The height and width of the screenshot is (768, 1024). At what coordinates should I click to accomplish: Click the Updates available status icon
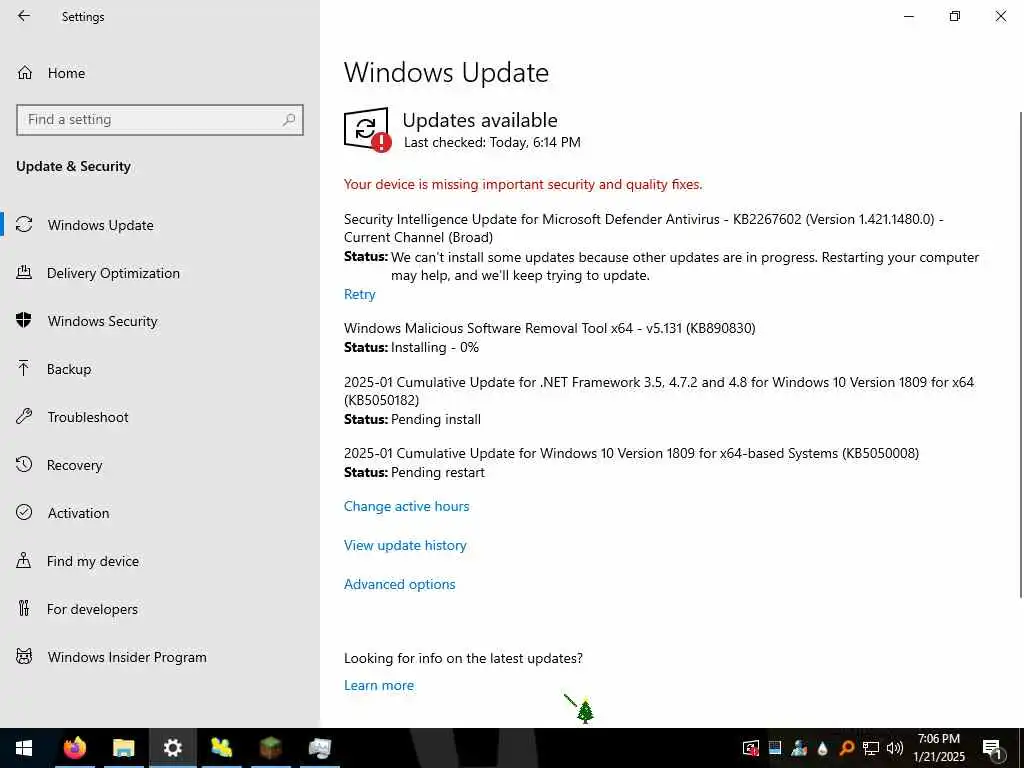[367, 129]
